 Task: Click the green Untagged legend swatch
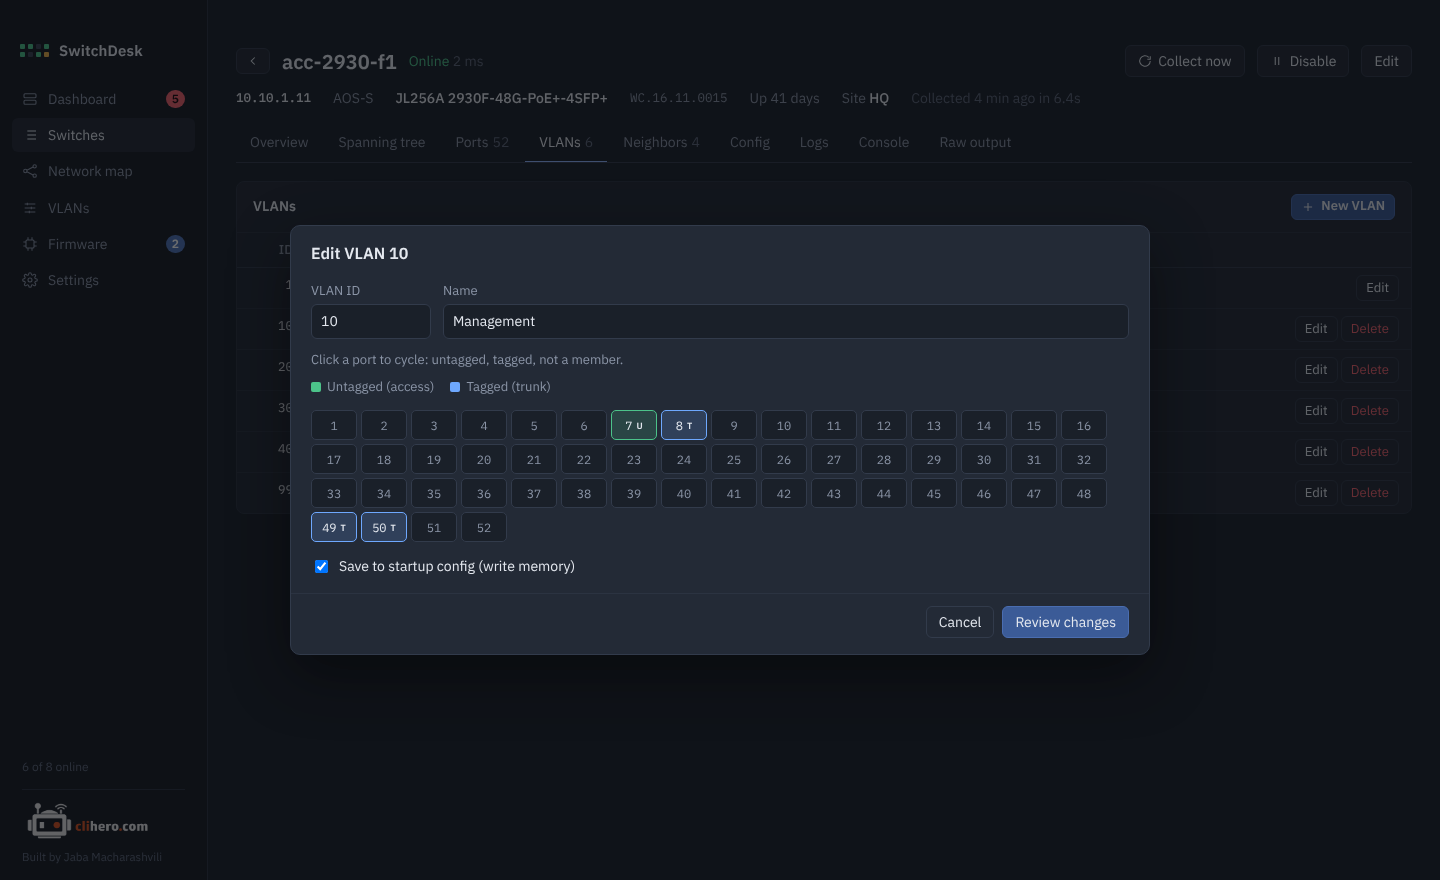point(316,387)
